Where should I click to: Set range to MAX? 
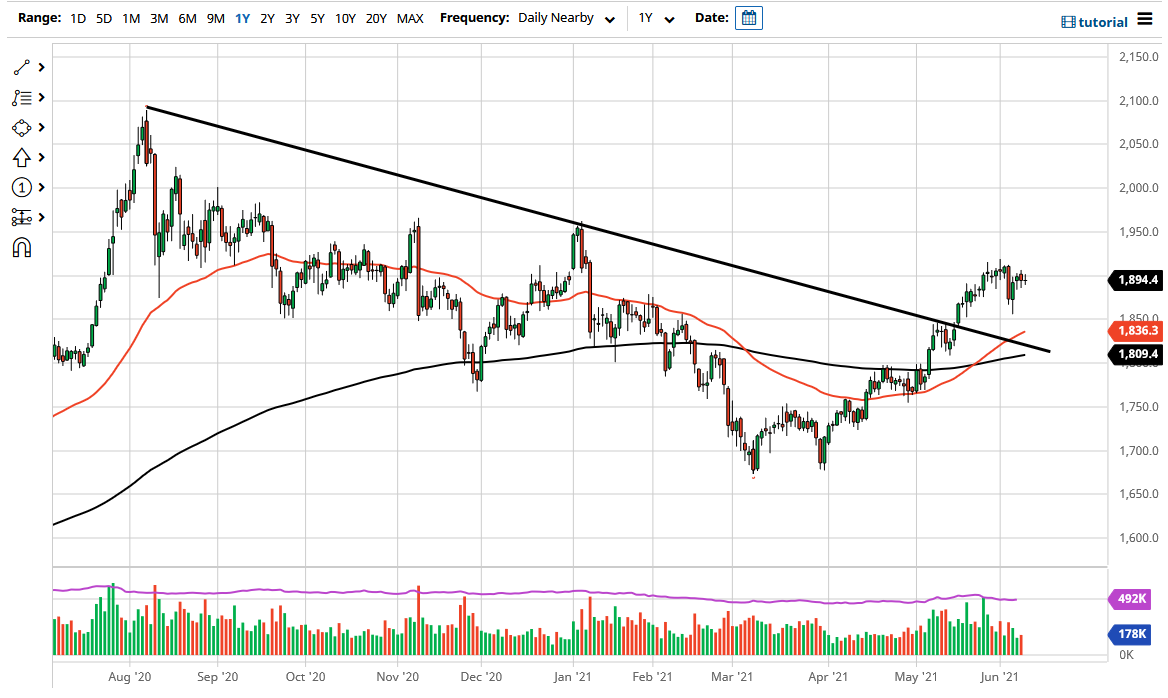(x=410, y=19)
